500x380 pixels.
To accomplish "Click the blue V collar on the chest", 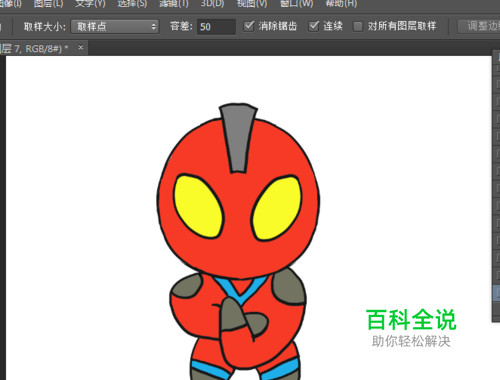I will pyautogui.click(x=240, y=291).
